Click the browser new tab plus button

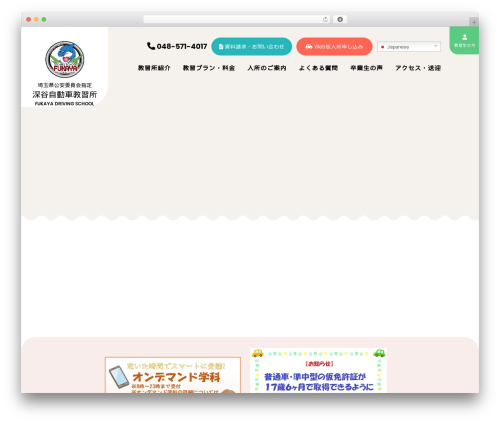coord(474,22)
